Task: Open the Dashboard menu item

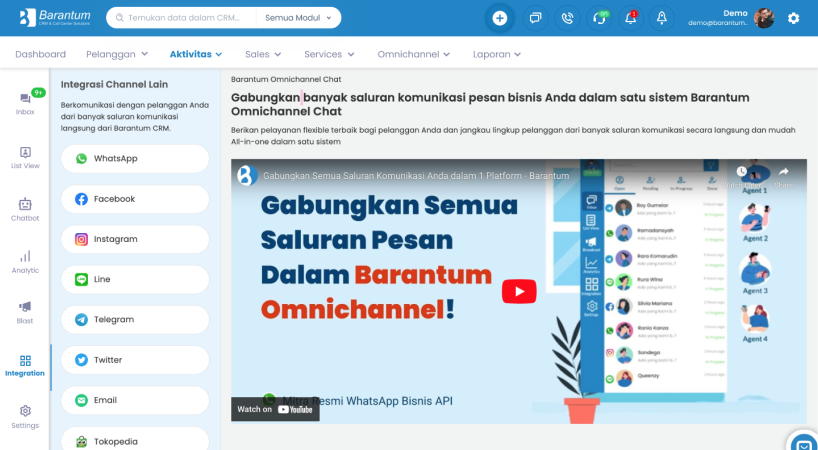Action: click(41, 54)
